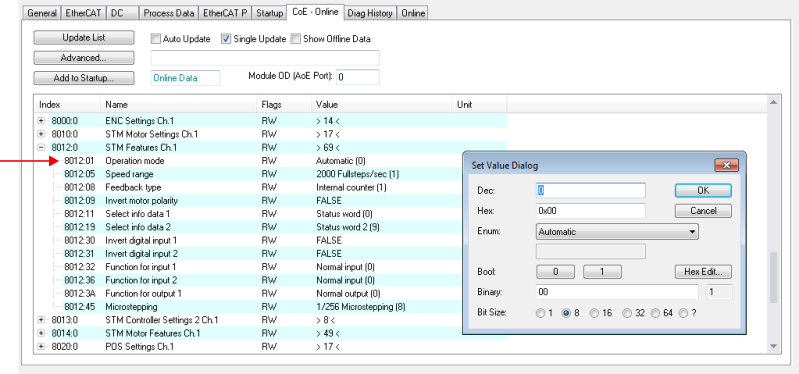Click the Binary input field
The image size is (799, 374).
point(617,292)
